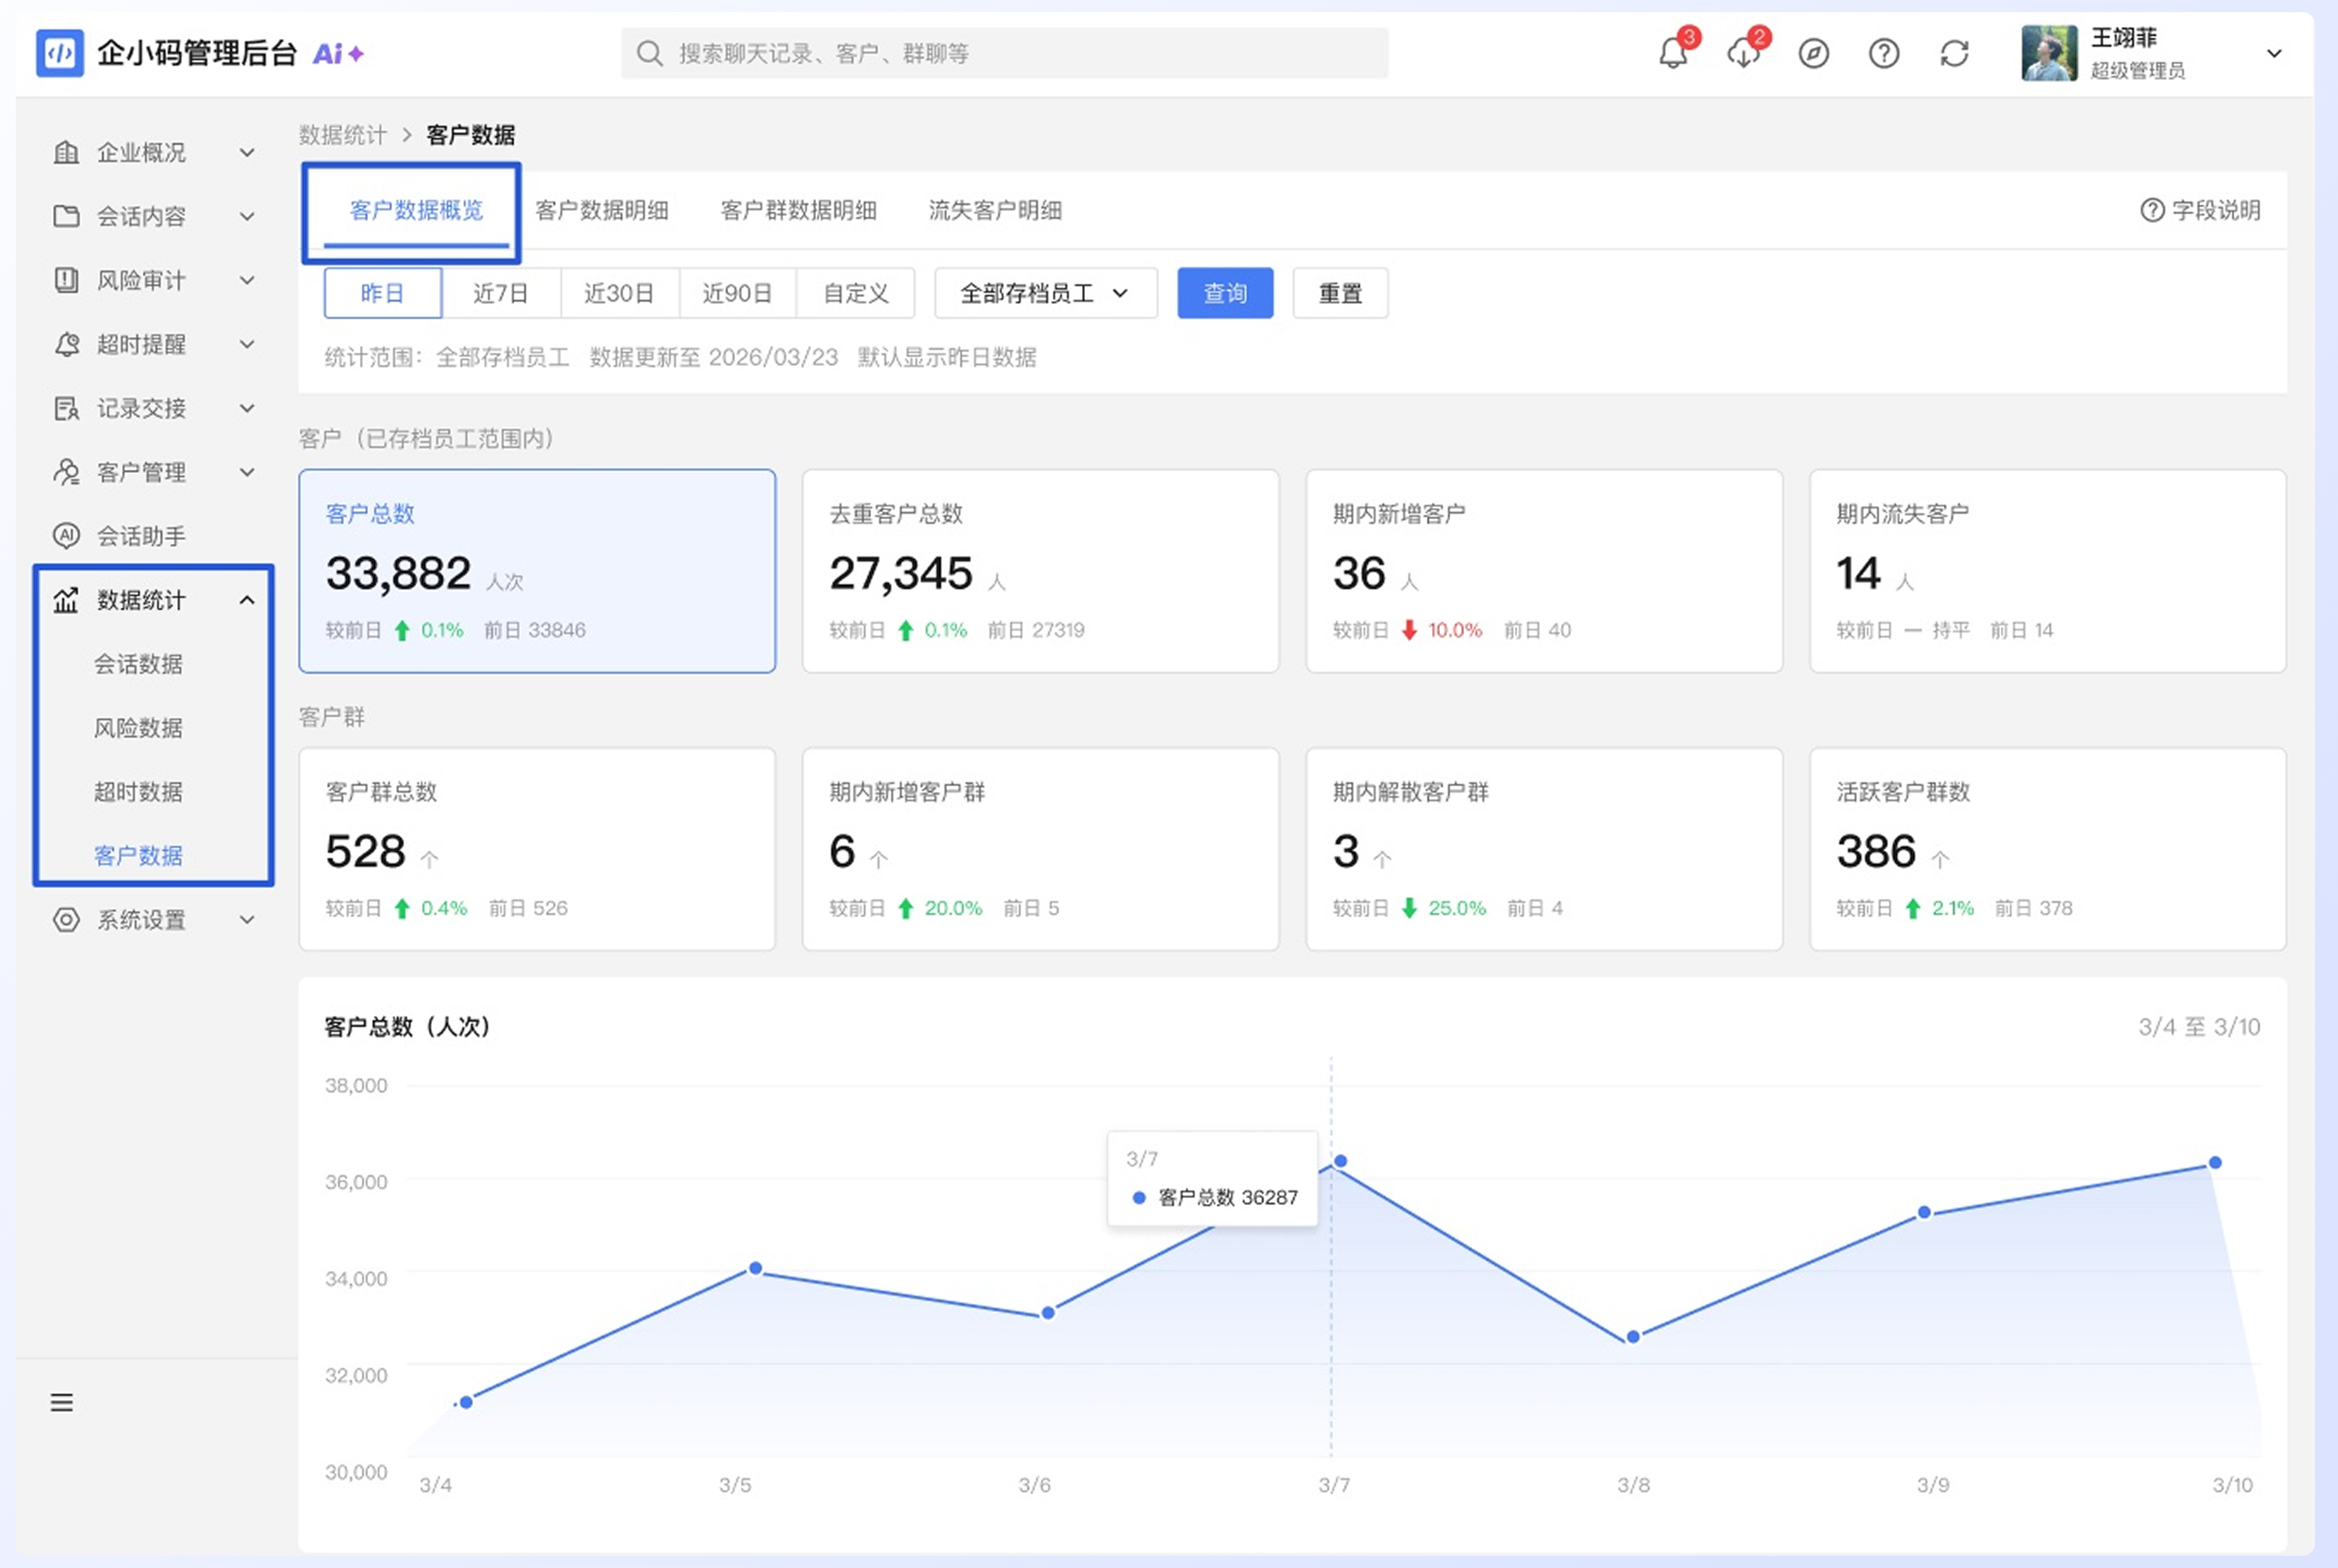
Task: Click the 会话内容 folder icon
Action: (x=66, y=216)
